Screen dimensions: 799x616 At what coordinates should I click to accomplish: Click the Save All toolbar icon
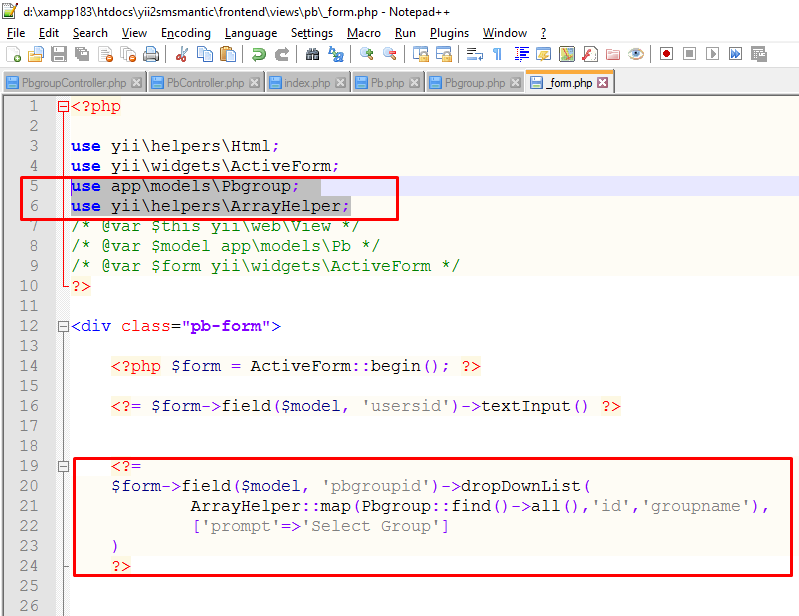82,54
